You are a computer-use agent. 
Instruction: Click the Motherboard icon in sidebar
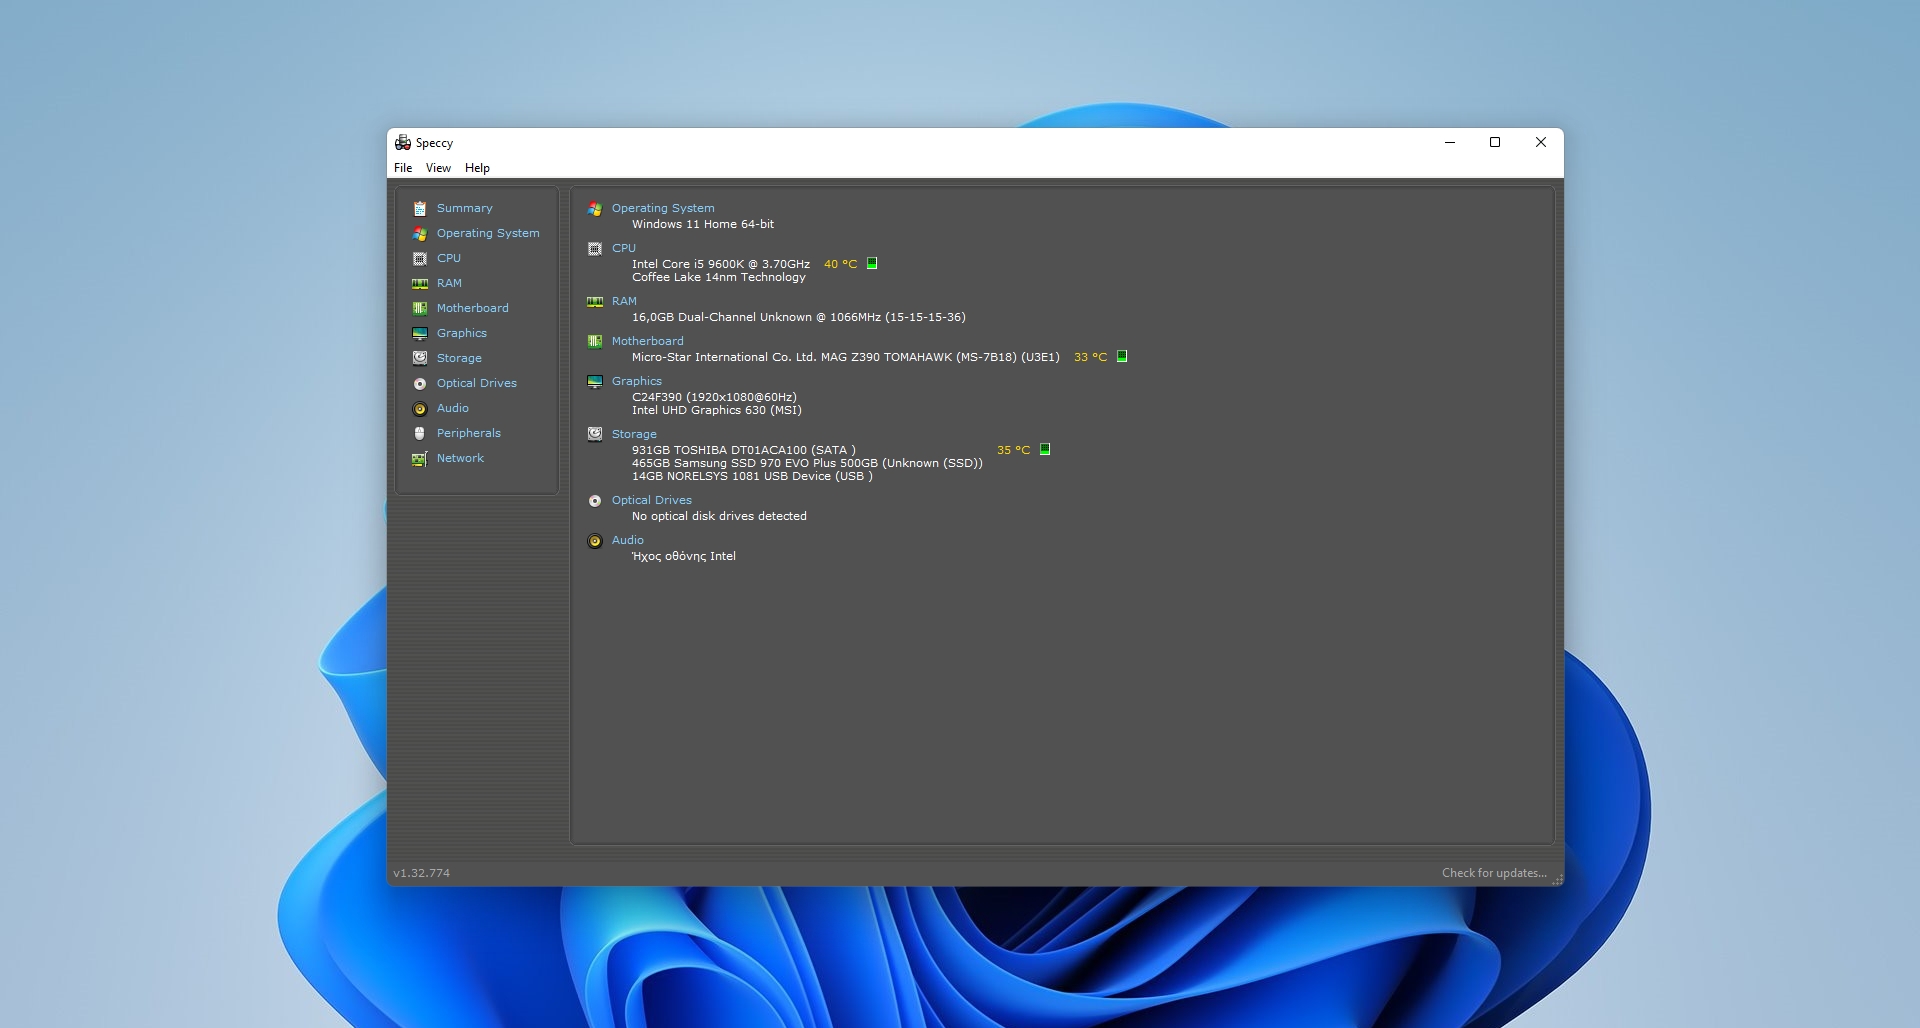(x=420, y=308)
